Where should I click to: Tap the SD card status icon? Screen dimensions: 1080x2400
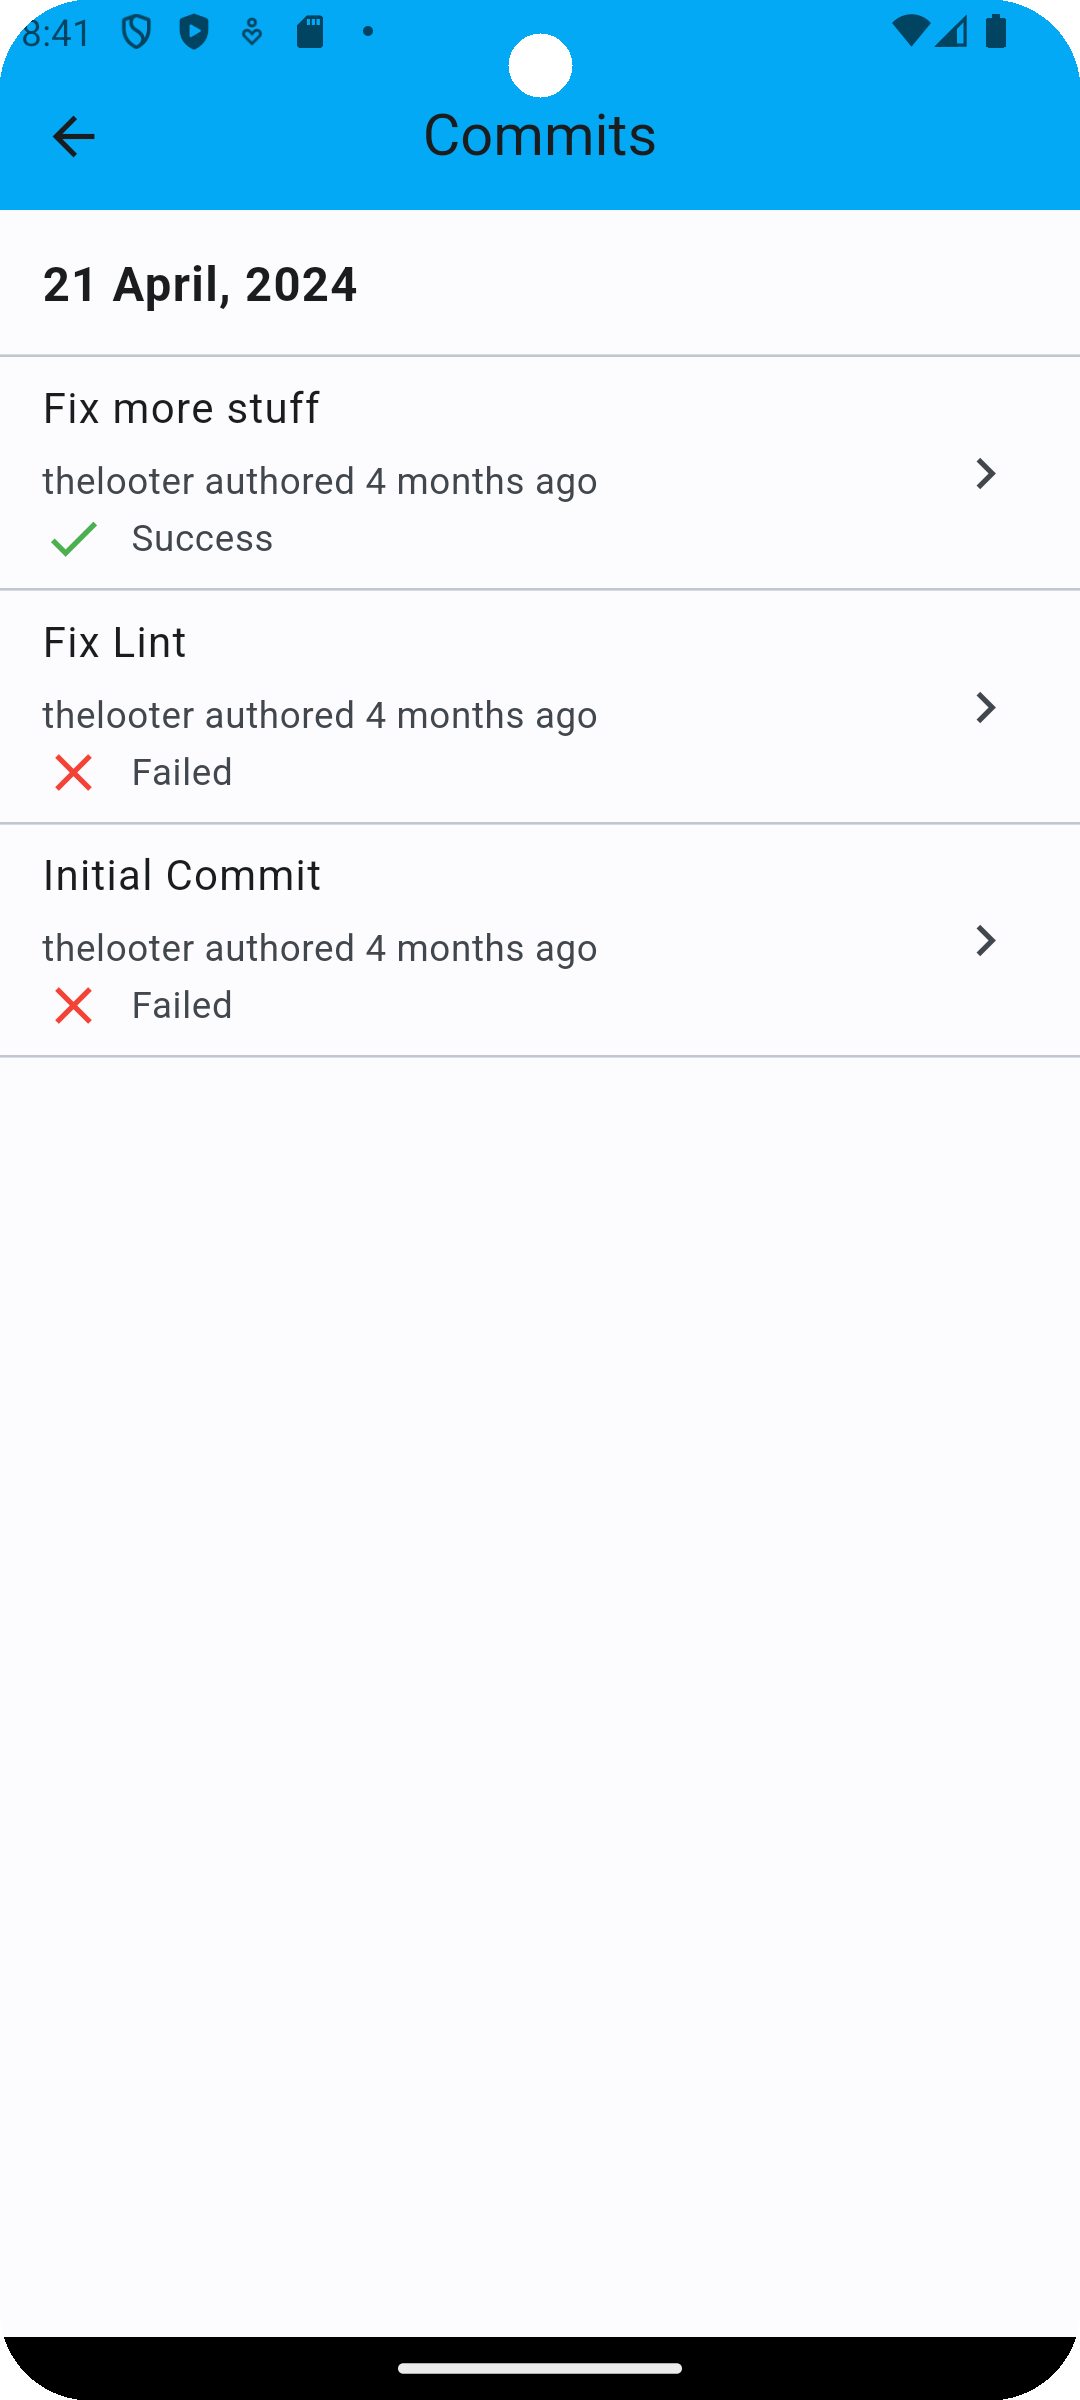(x=310, y=32)
